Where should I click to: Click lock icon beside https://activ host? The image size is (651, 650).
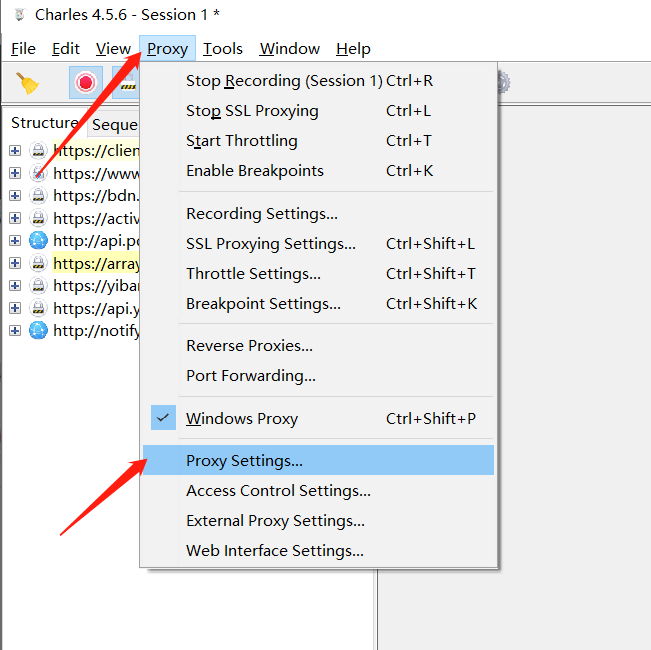coord(38,217)
